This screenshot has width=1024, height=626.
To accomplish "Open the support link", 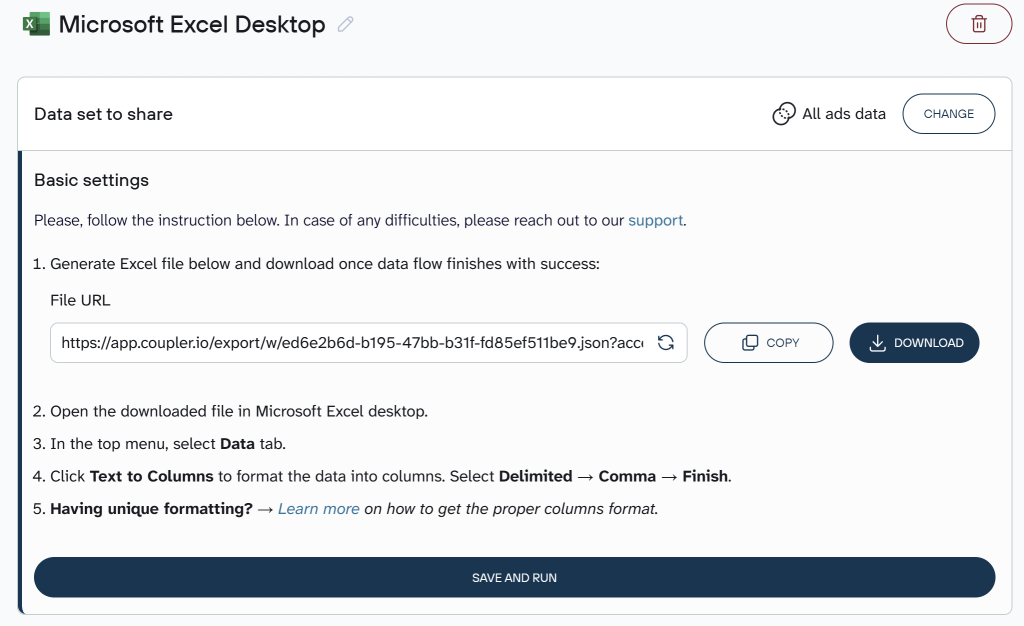I will pyautogui.click(x=655, y=221).
